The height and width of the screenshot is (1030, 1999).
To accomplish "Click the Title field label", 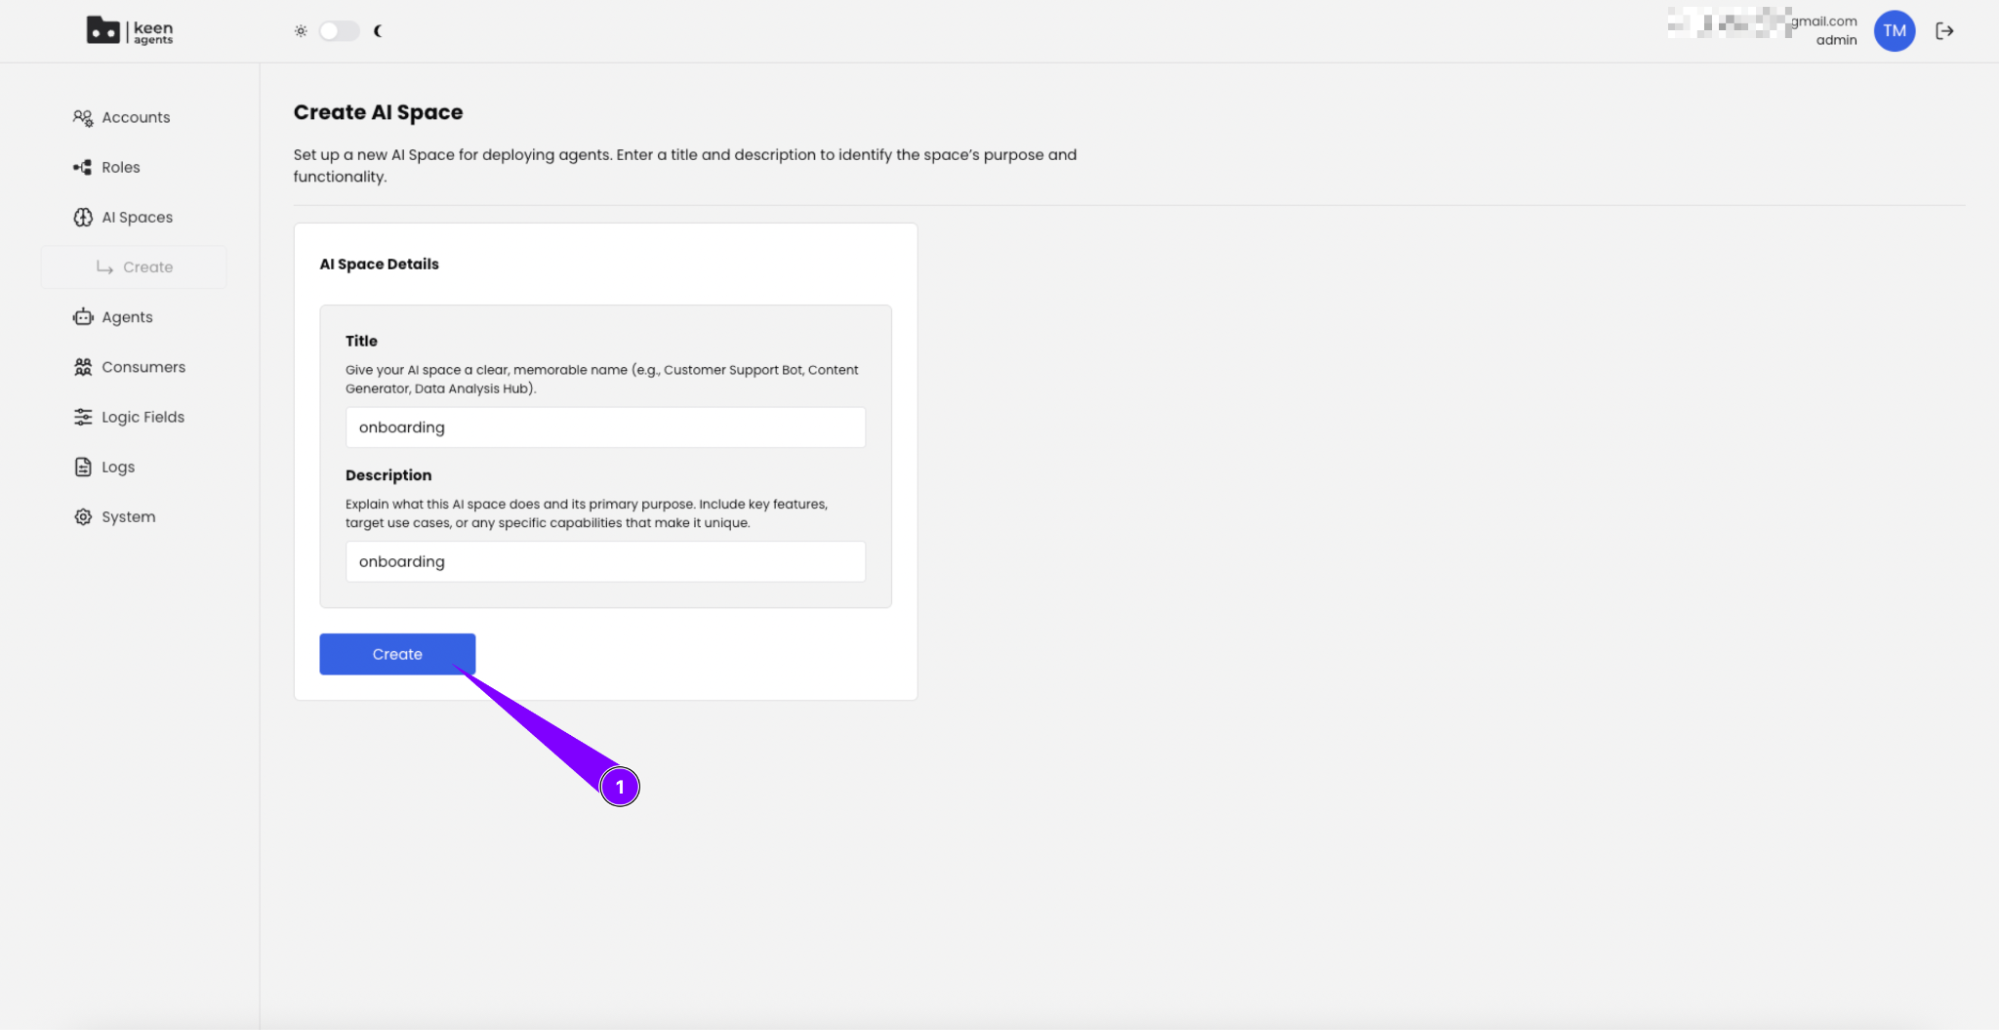I will [x=361, y=341].
